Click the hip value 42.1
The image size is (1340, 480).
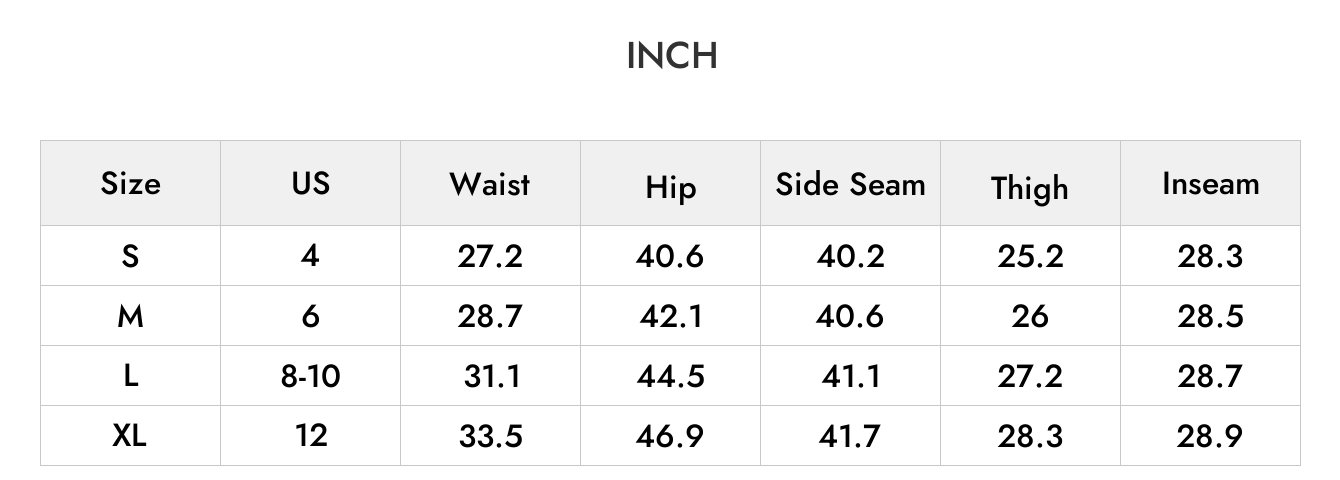click(670, 316)
